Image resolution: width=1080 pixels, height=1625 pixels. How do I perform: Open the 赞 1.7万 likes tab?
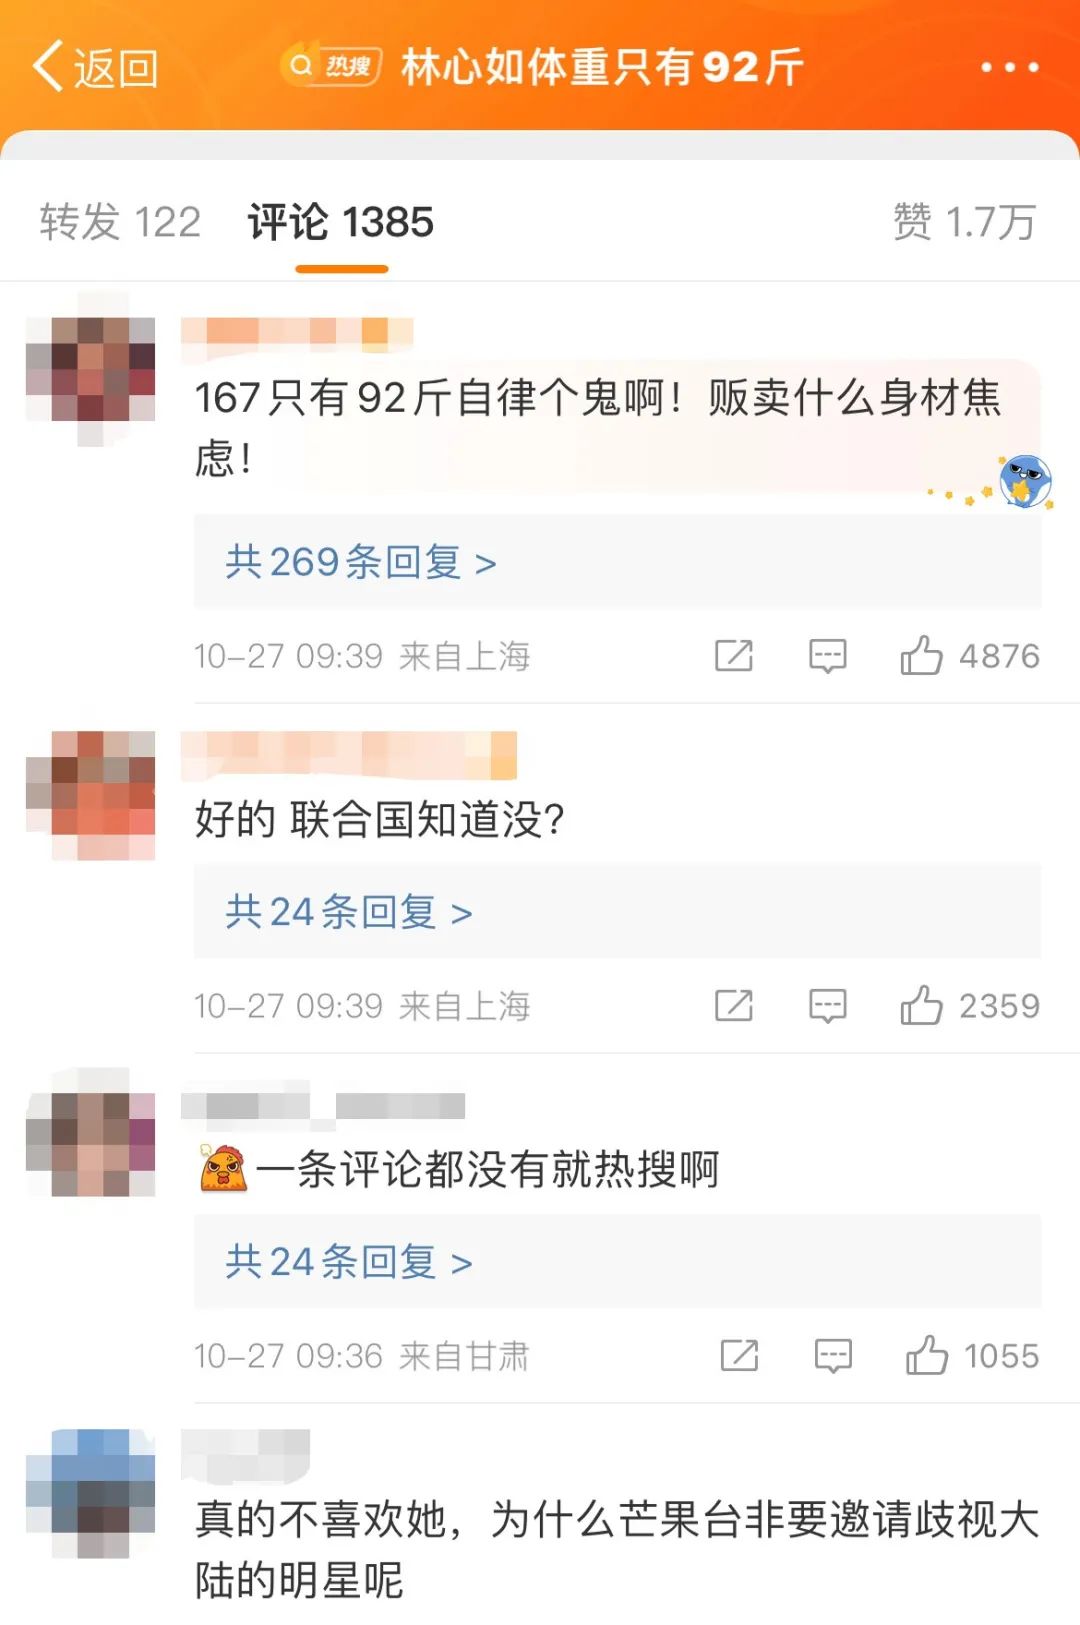pos(964,222)
